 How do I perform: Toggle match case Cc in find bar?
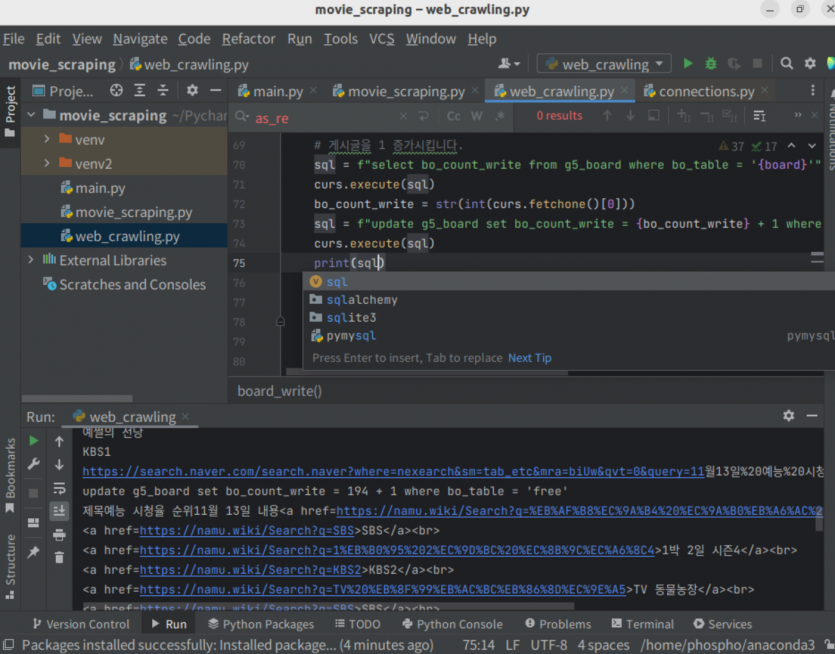pos(453,116)
